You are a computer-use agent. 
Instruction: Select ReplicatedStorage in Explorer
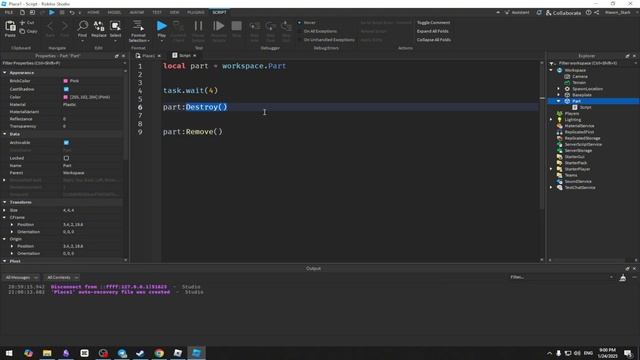coord(582,138)
